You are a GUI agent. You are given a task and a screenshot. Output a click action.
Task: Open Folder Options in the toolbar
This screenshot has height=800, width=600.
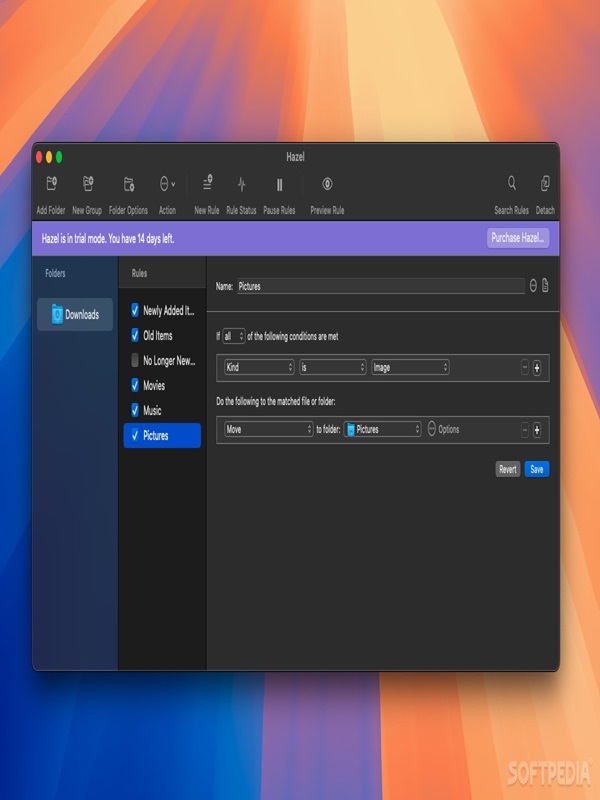129,184
